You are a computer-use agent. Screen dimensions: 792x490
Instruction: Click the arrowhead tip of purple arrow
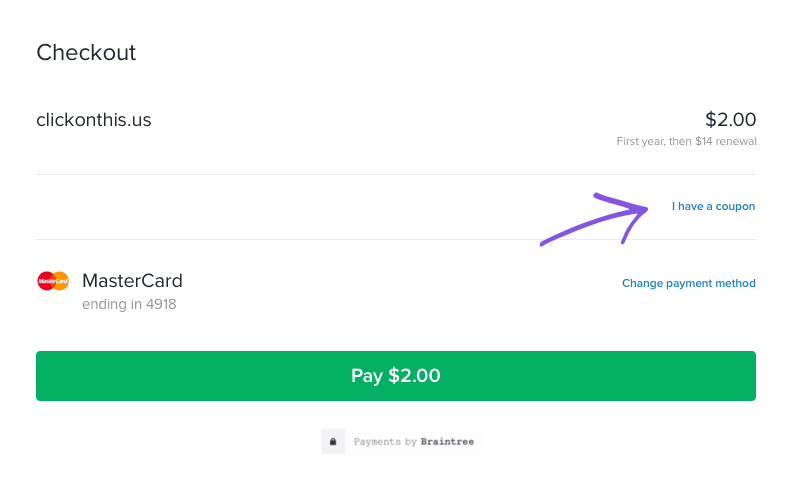pyautogui.click(x=644, y=208)
